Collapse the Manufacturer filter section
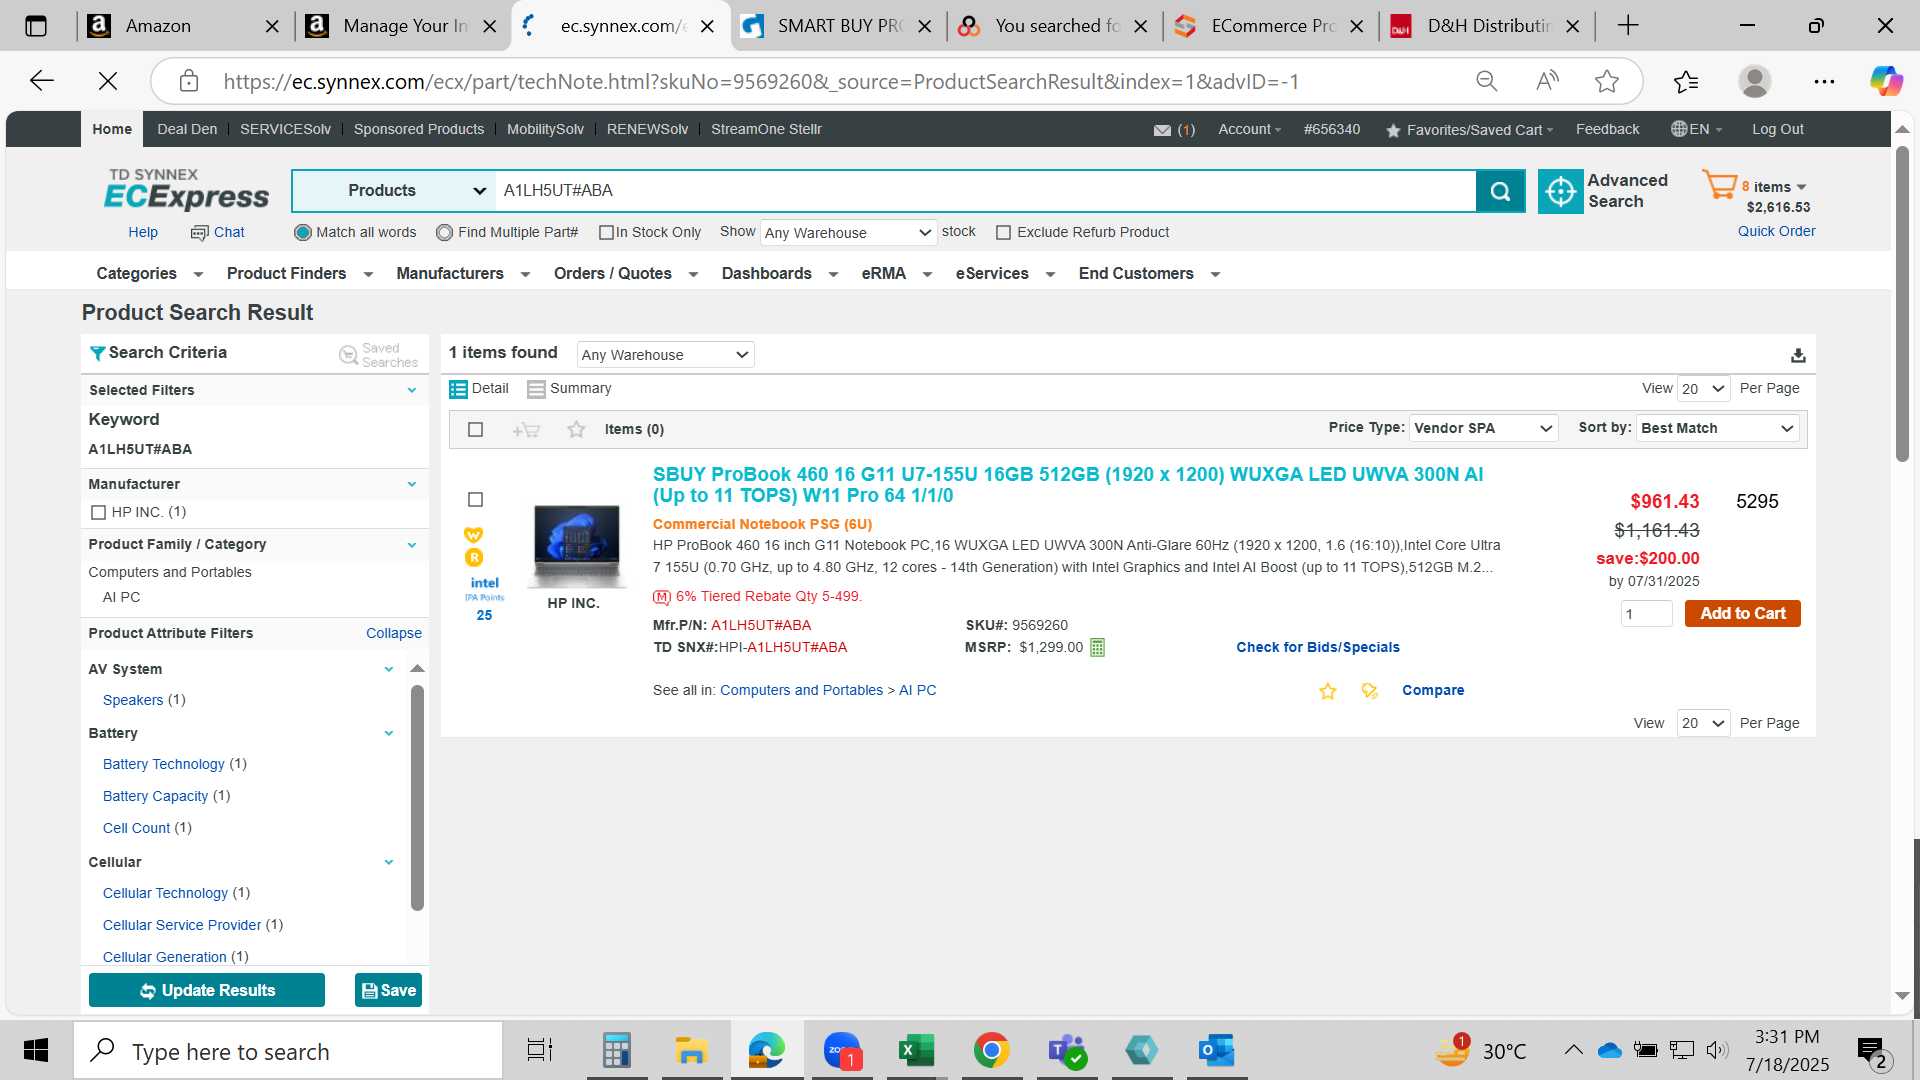The image size is (1920, 1080). (x=412, y=485)
